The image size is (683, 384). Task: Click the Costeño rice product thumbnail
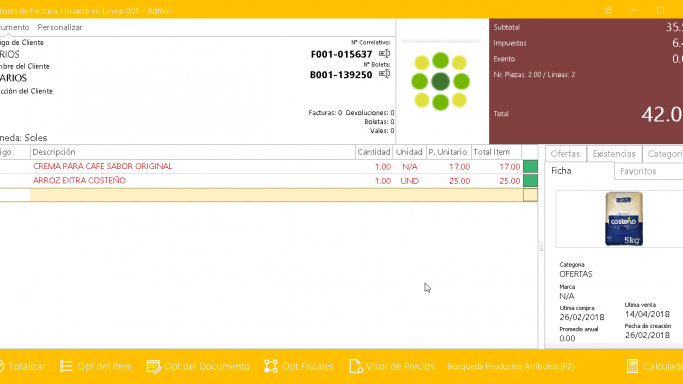[x=624, y=219]
